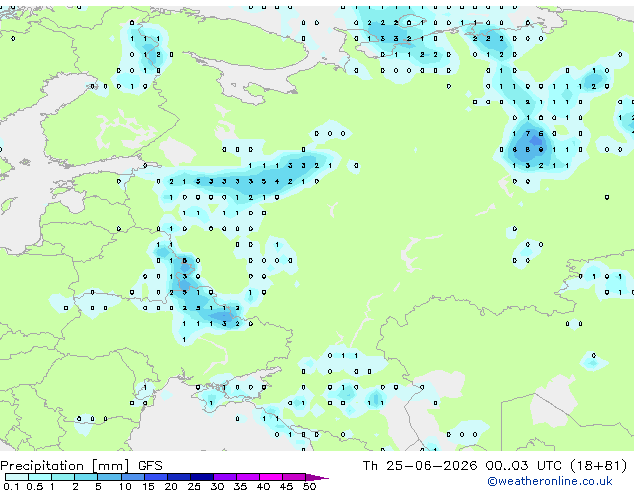Pick the 30–35 mm purple swatch

(x=224, y=477)
